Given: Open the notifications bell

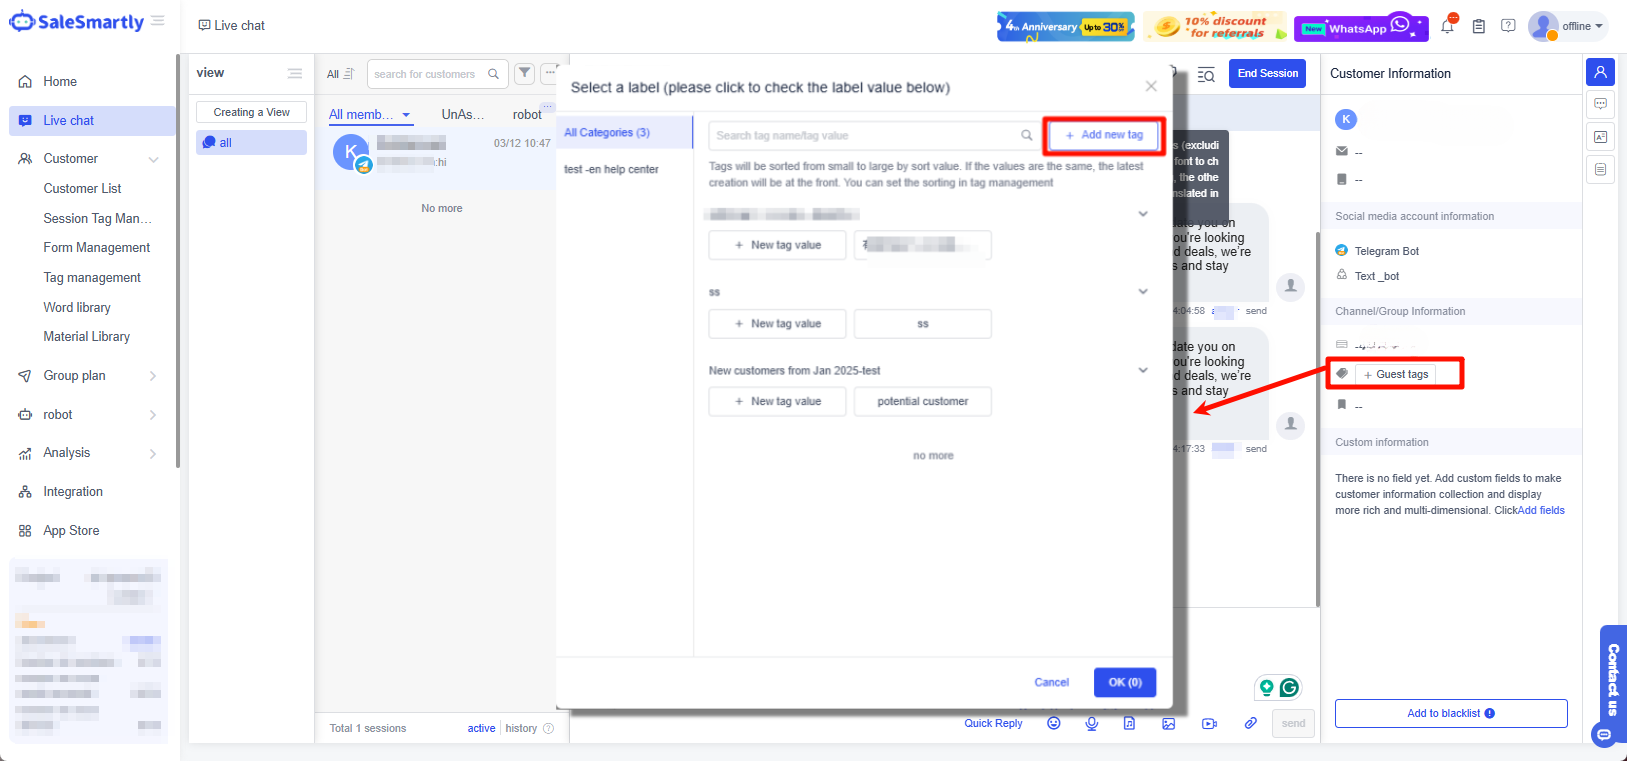Looking at the screenshot, I should [1447, 26].
